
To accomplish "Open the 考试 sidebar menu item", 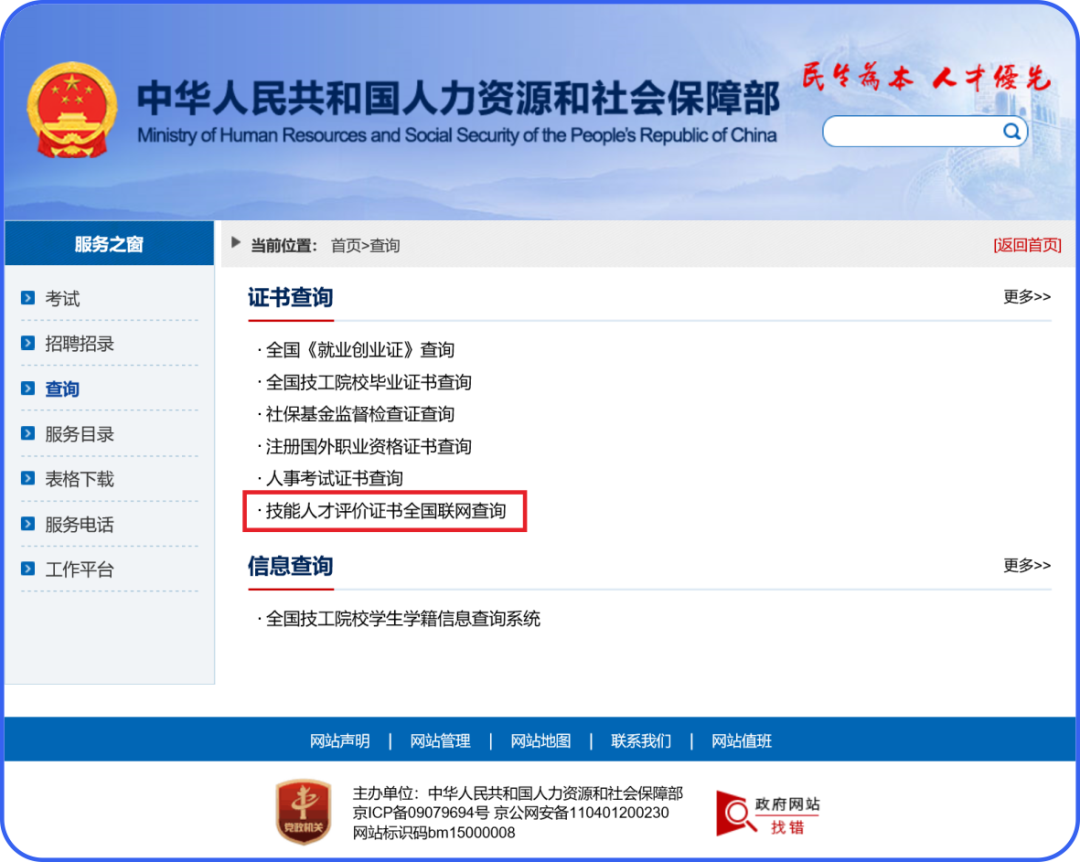I will 63,298.
